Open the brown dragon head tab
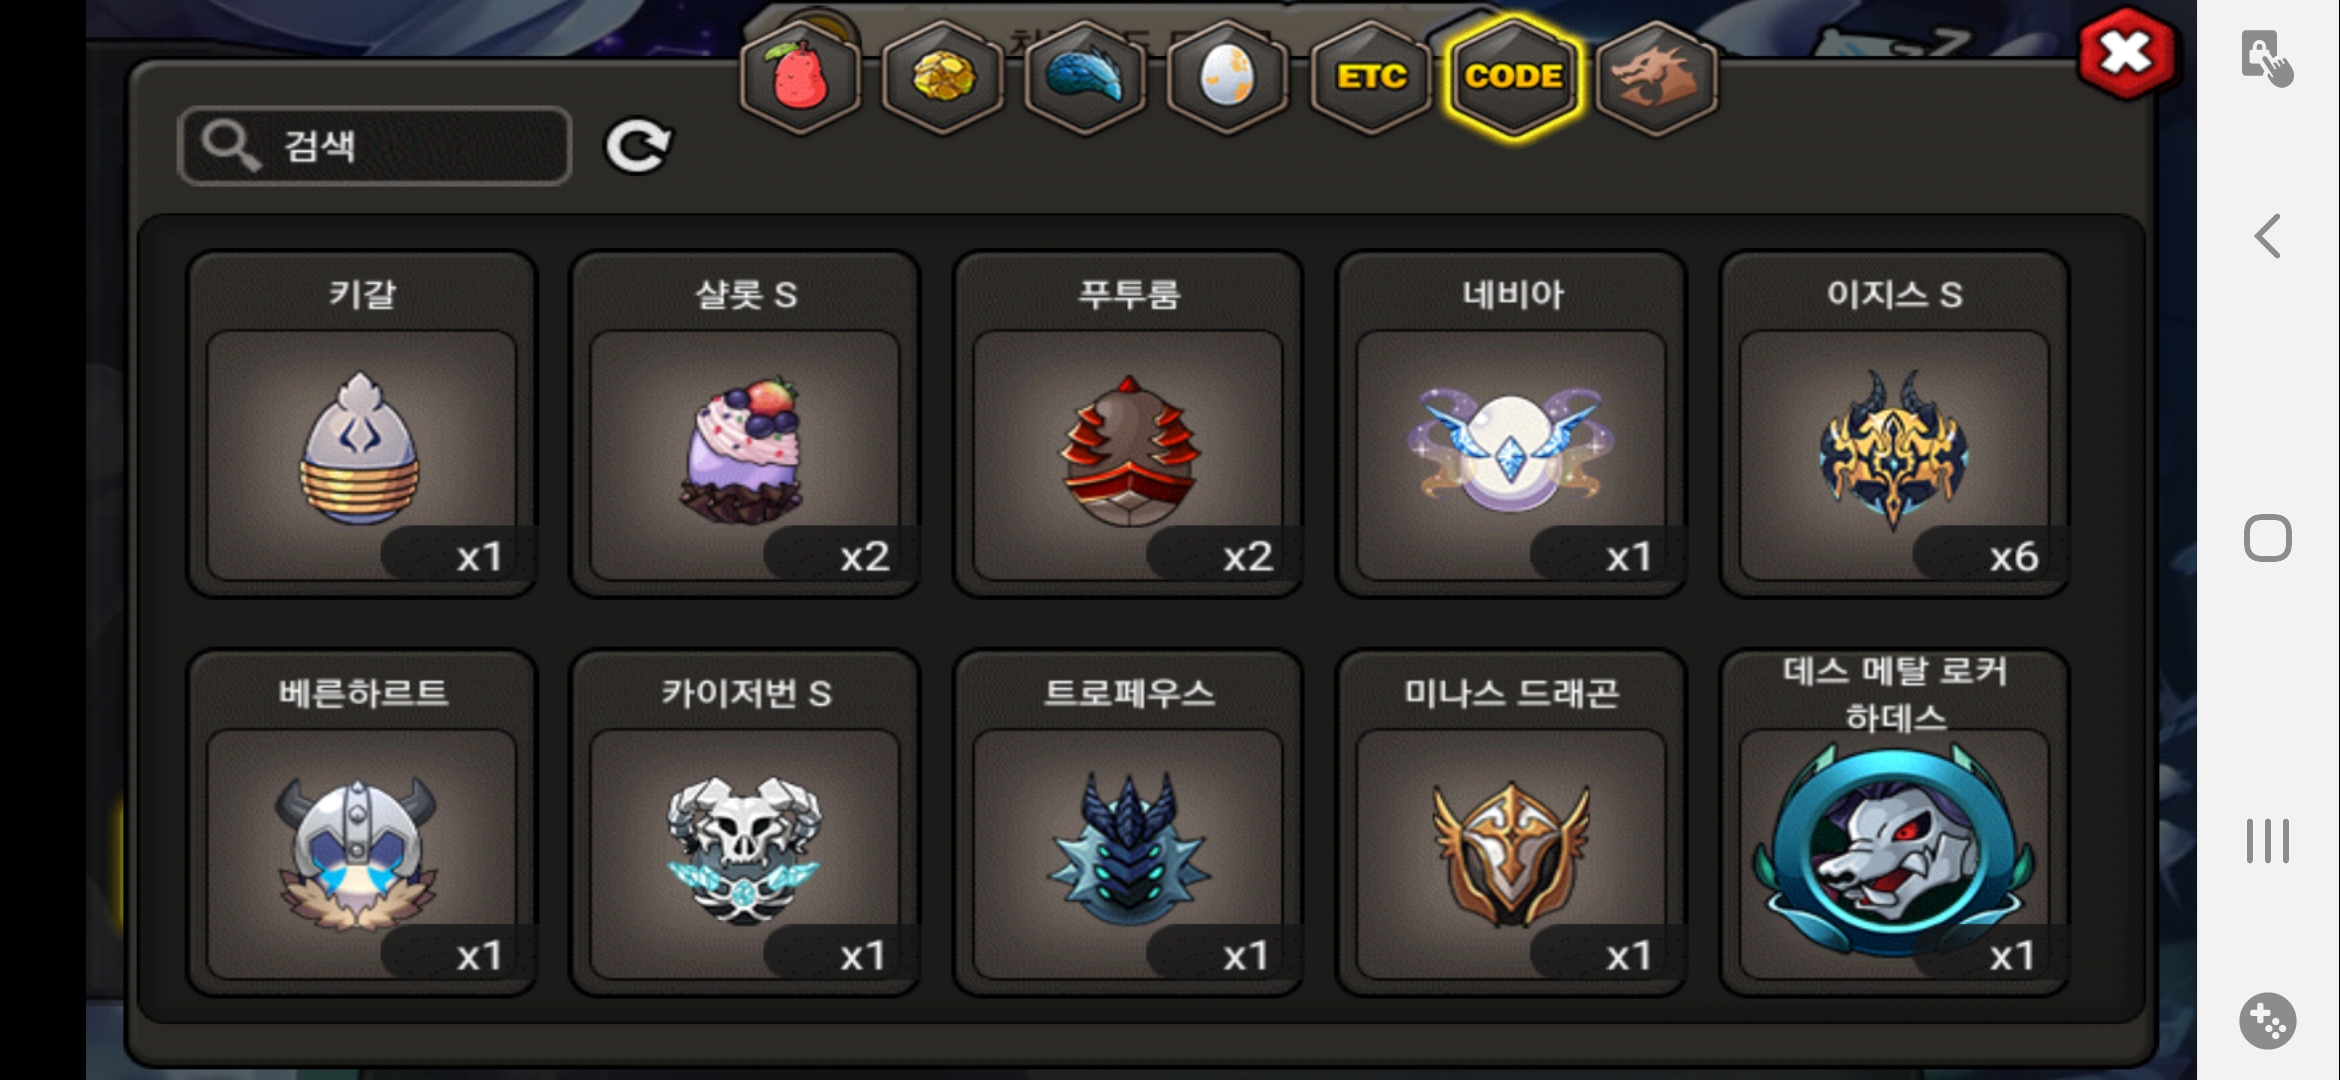The image size is (2340, 1080). click(x=1656, y=77)
